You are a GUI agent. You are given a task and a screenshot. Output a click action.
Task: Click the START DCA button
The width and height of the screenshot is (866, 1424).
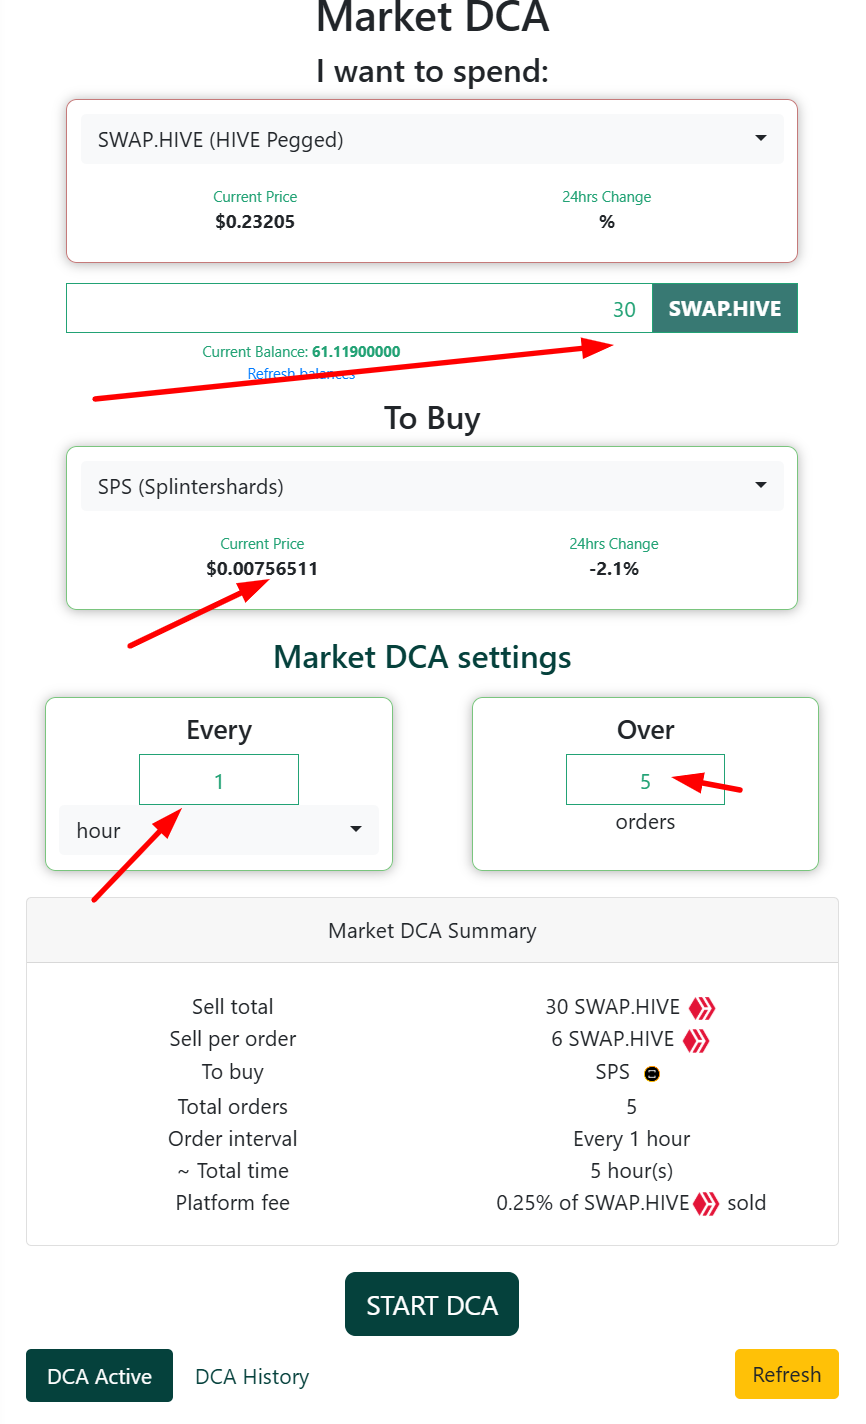[432, 1304]
